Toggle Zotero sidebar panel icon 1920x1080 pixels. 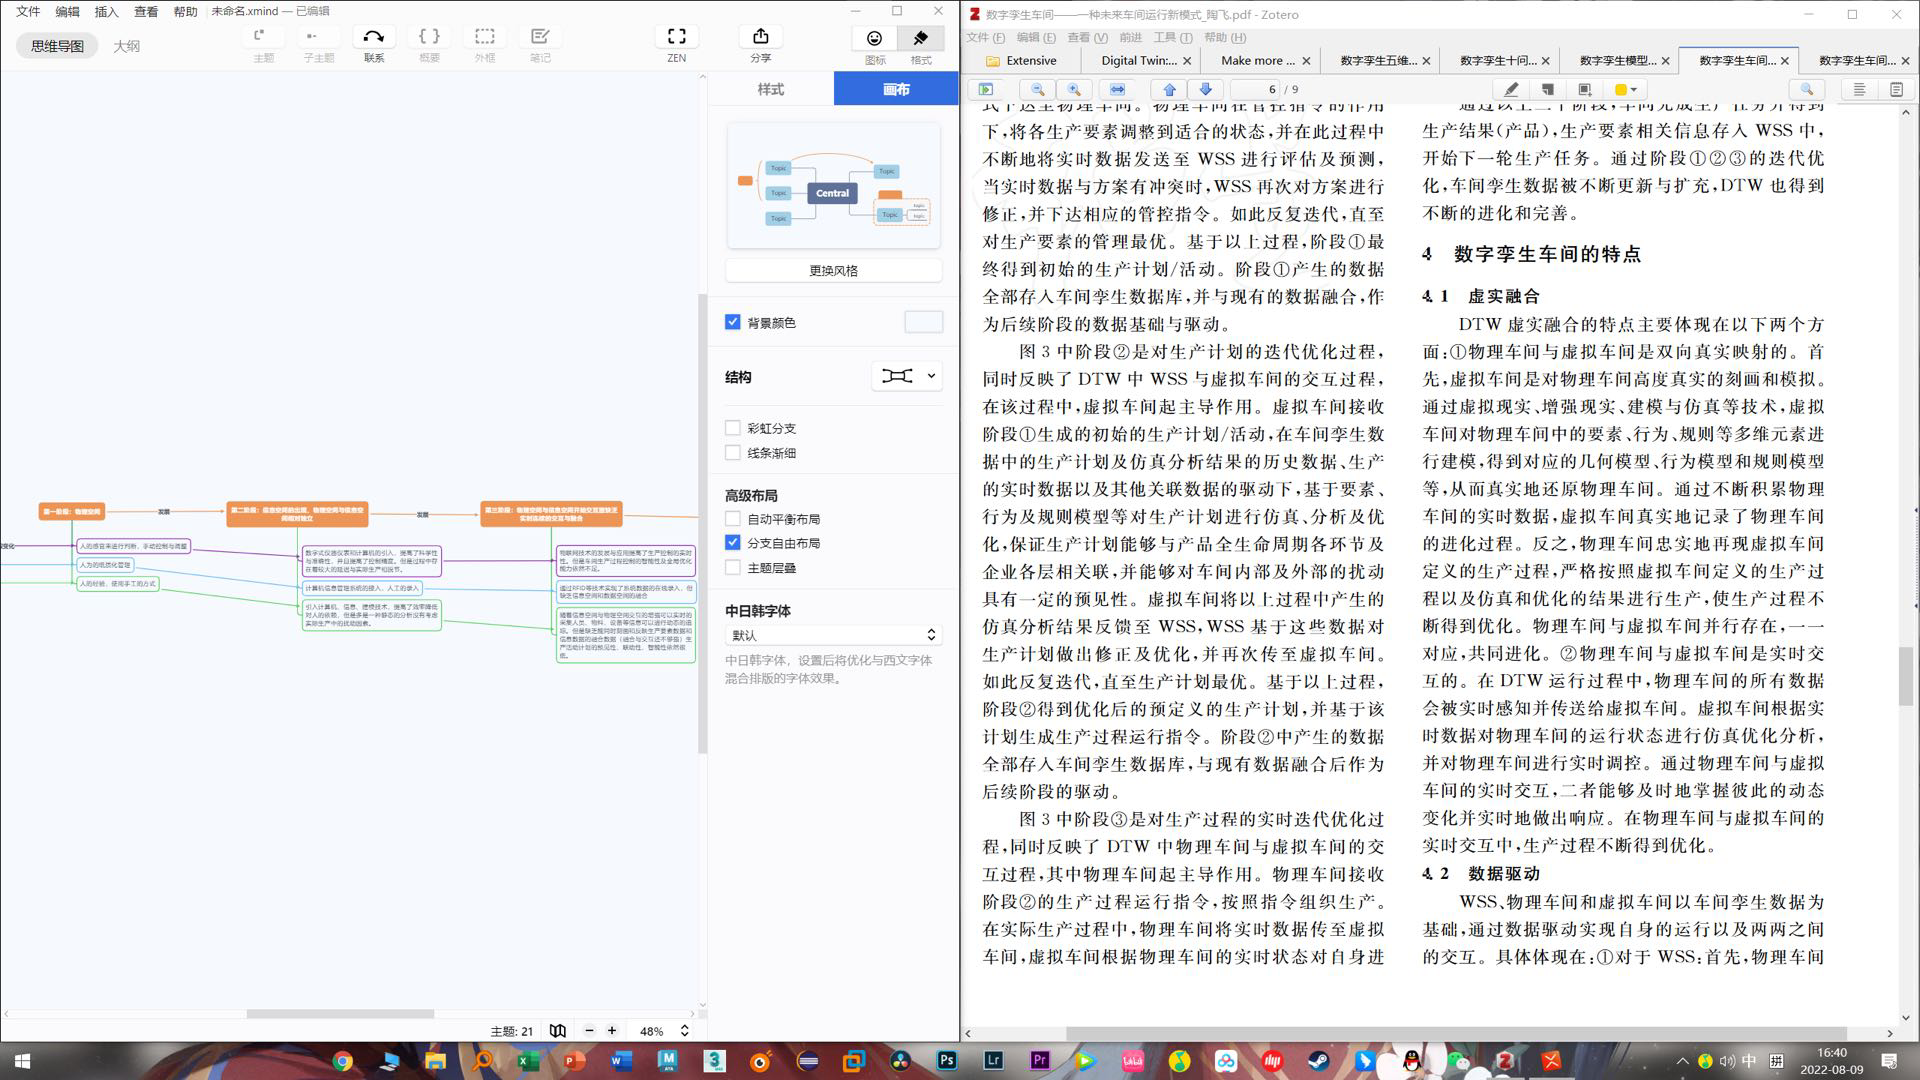[x=986, y=89]
